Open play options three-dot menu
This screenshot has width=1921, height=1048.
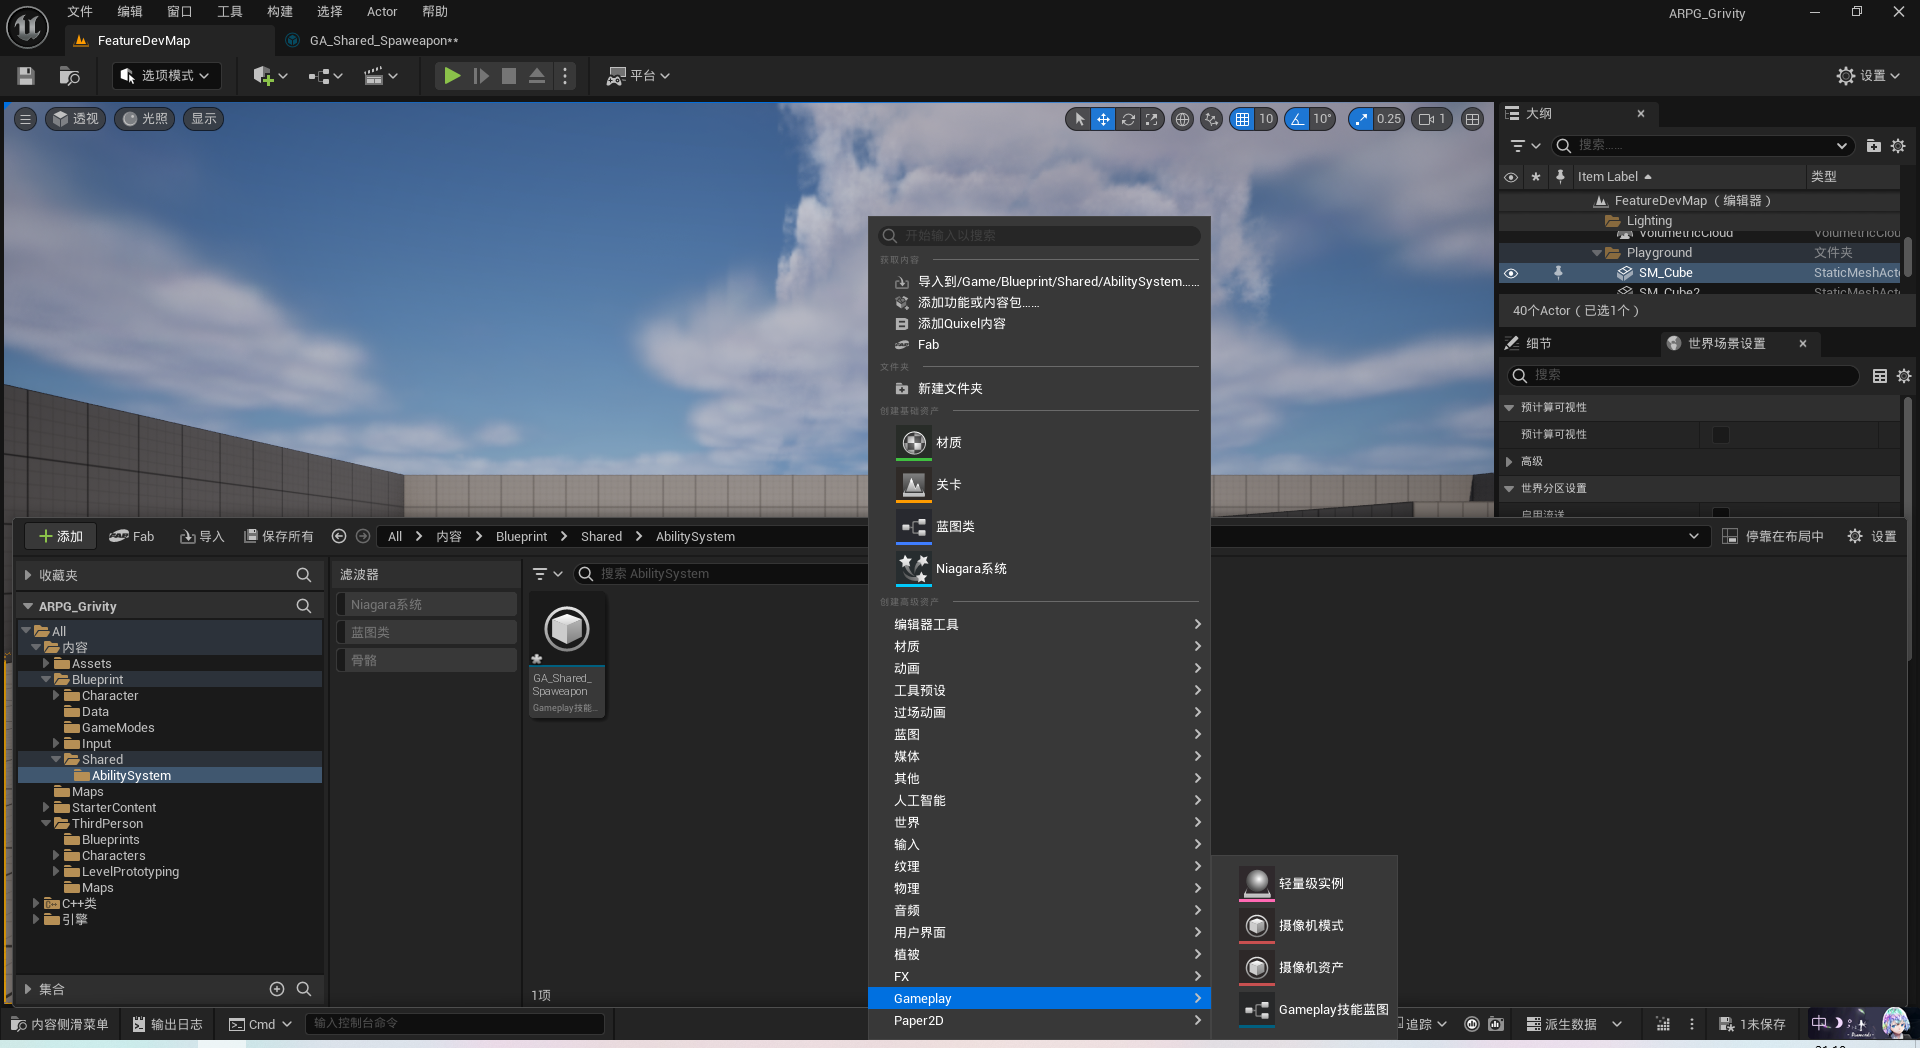pos(565,76)
